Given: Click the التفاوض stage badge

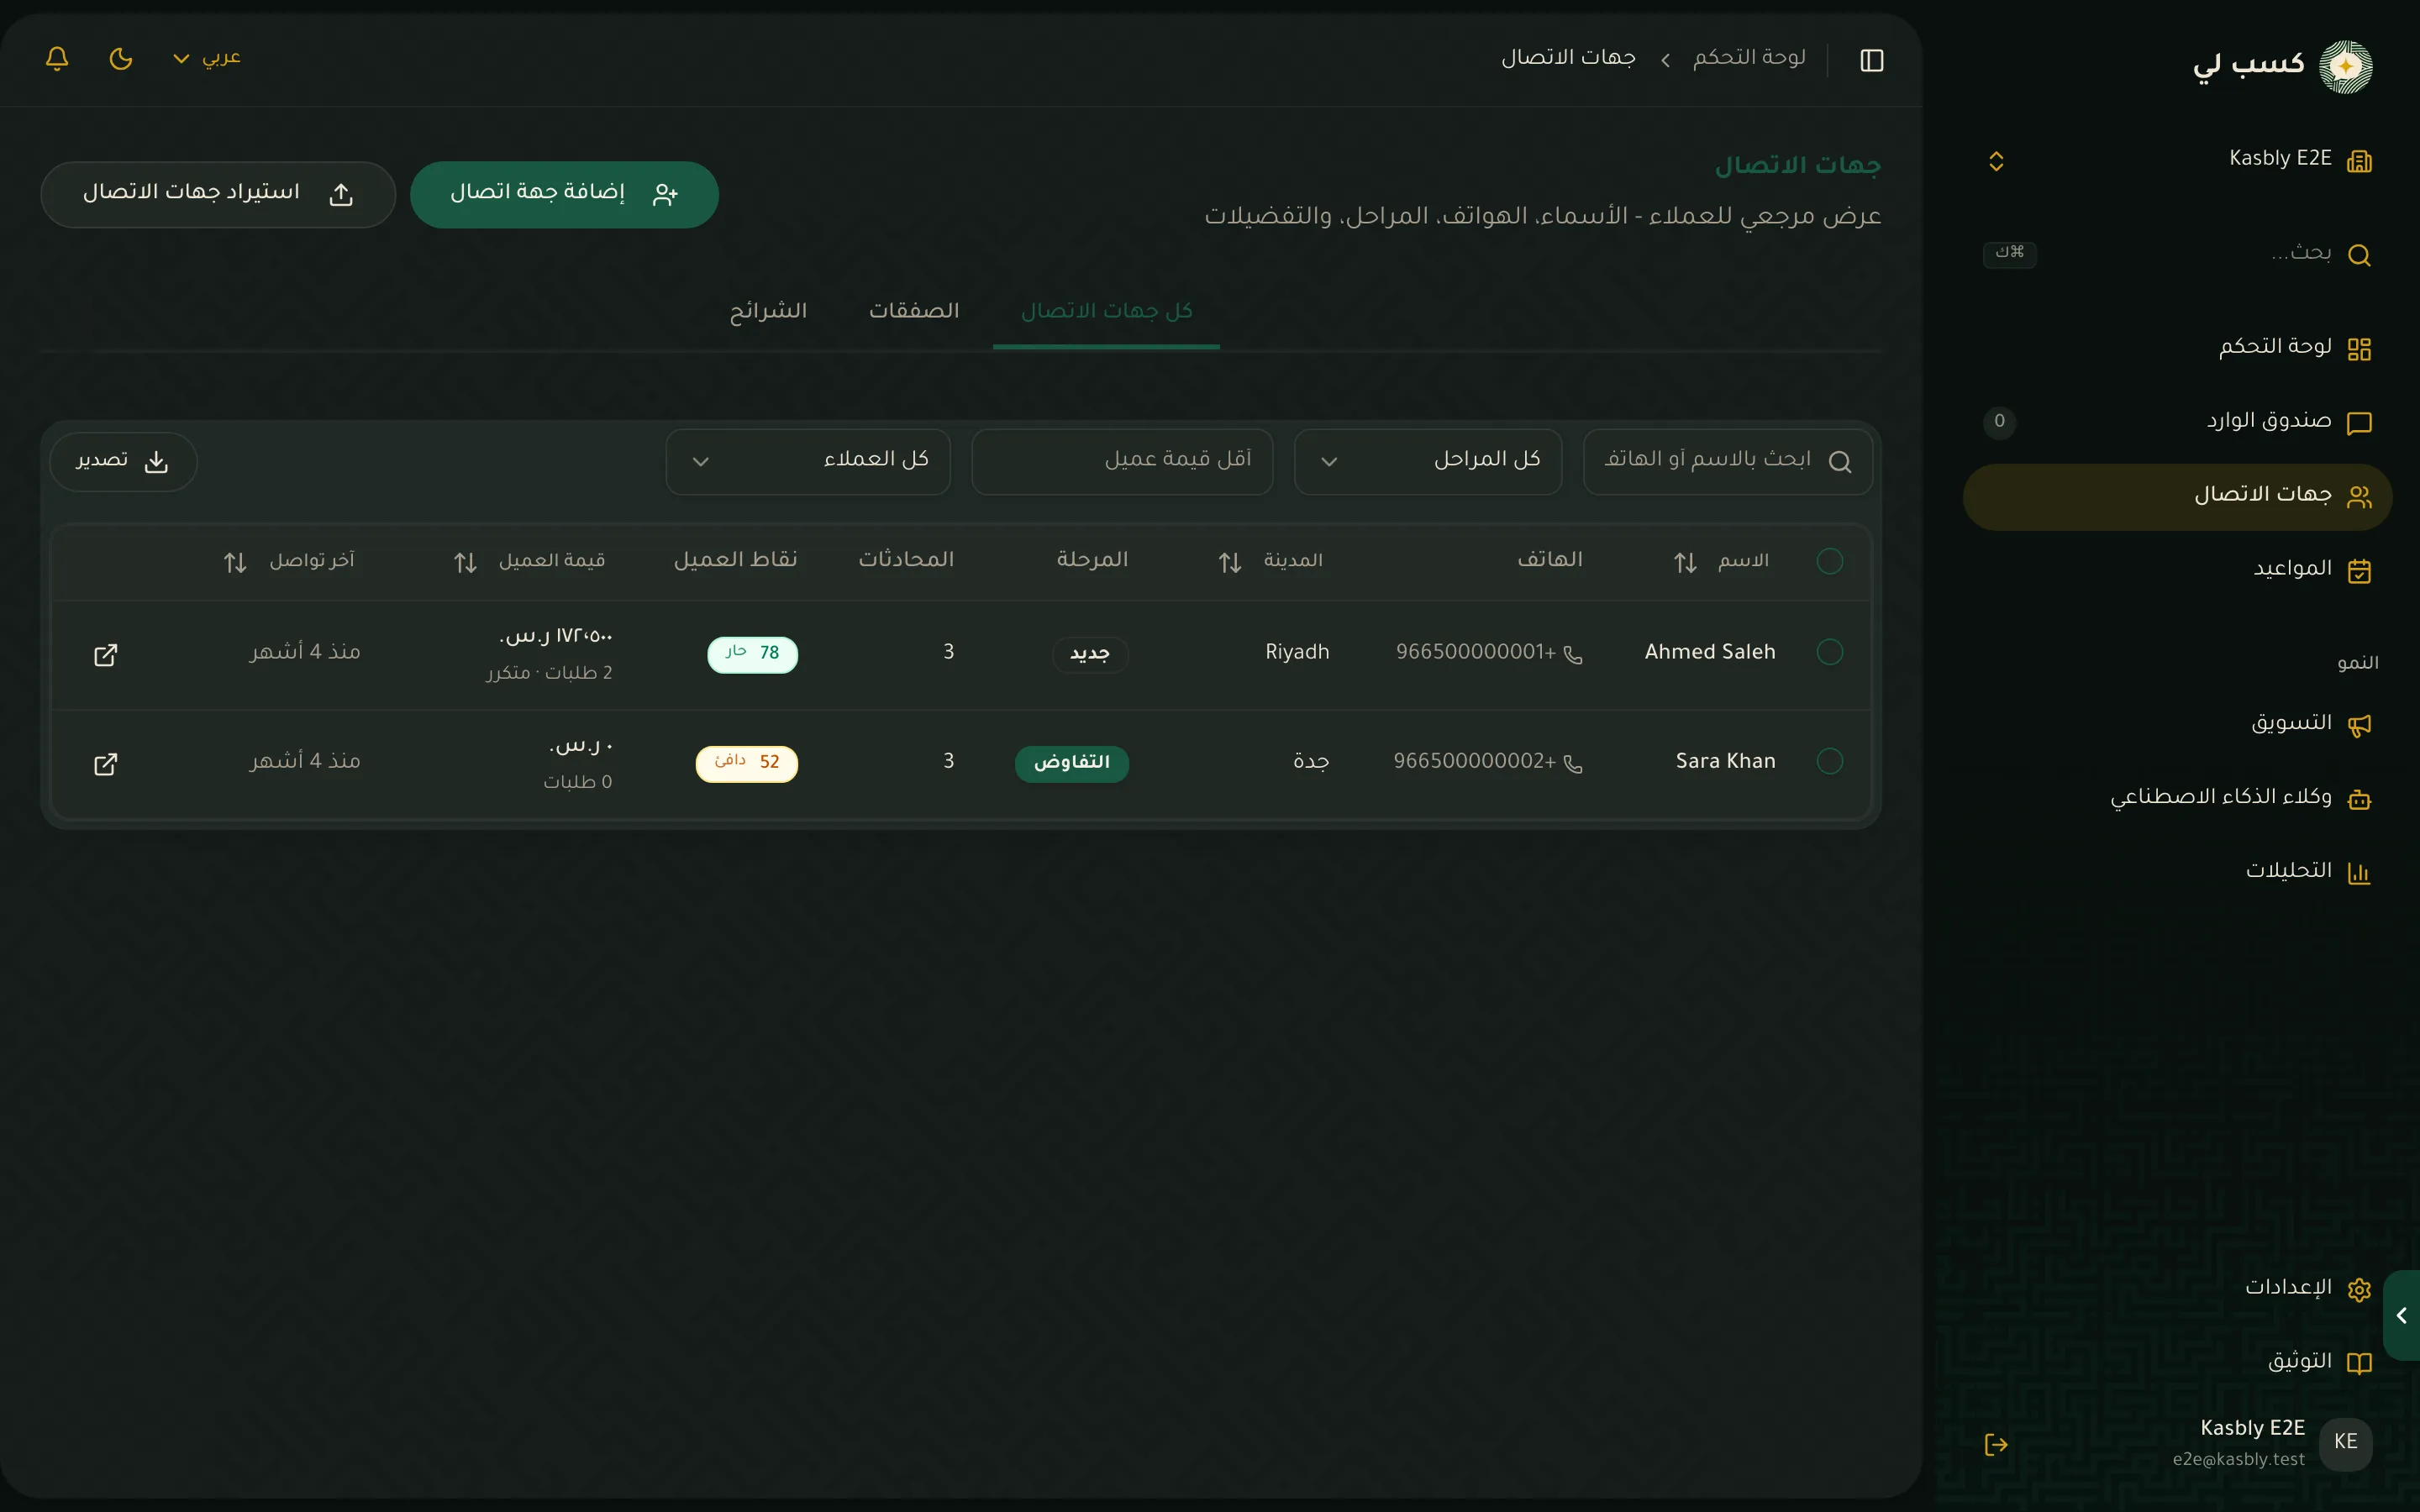Looking at the screenshot, I should 1072,763.
